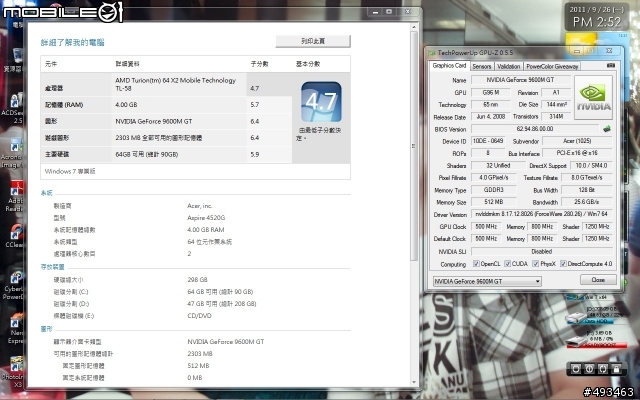Open PhotoImpact X3 desktop shortcut
640x400 pixels.
point(16,365)
